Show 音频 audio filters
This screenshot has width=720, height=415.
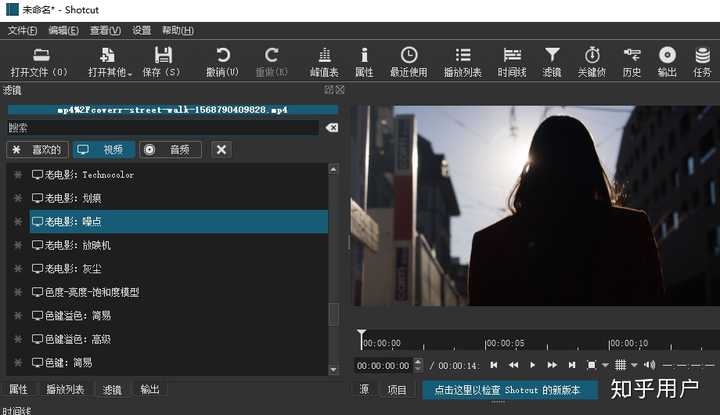[x=170, y=150]
